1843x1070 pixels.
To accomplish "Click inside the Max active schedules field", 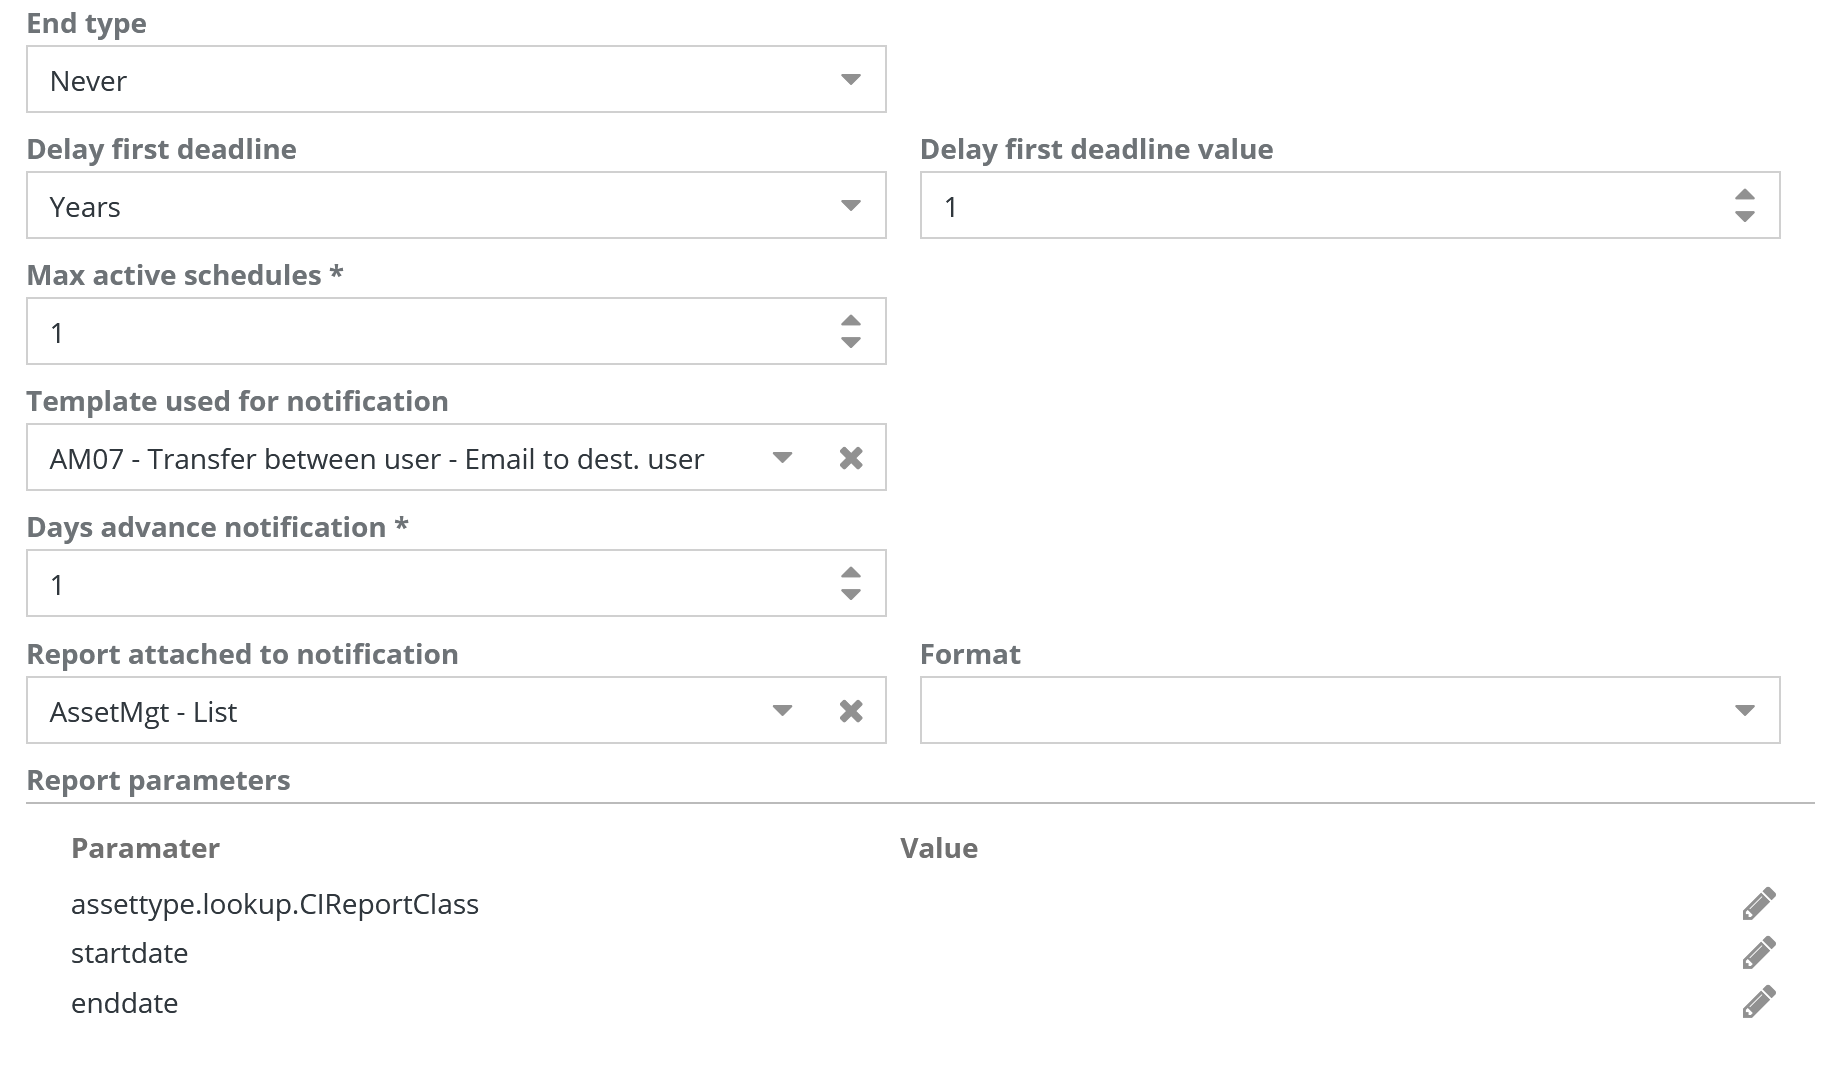I will tap(430, 332).
